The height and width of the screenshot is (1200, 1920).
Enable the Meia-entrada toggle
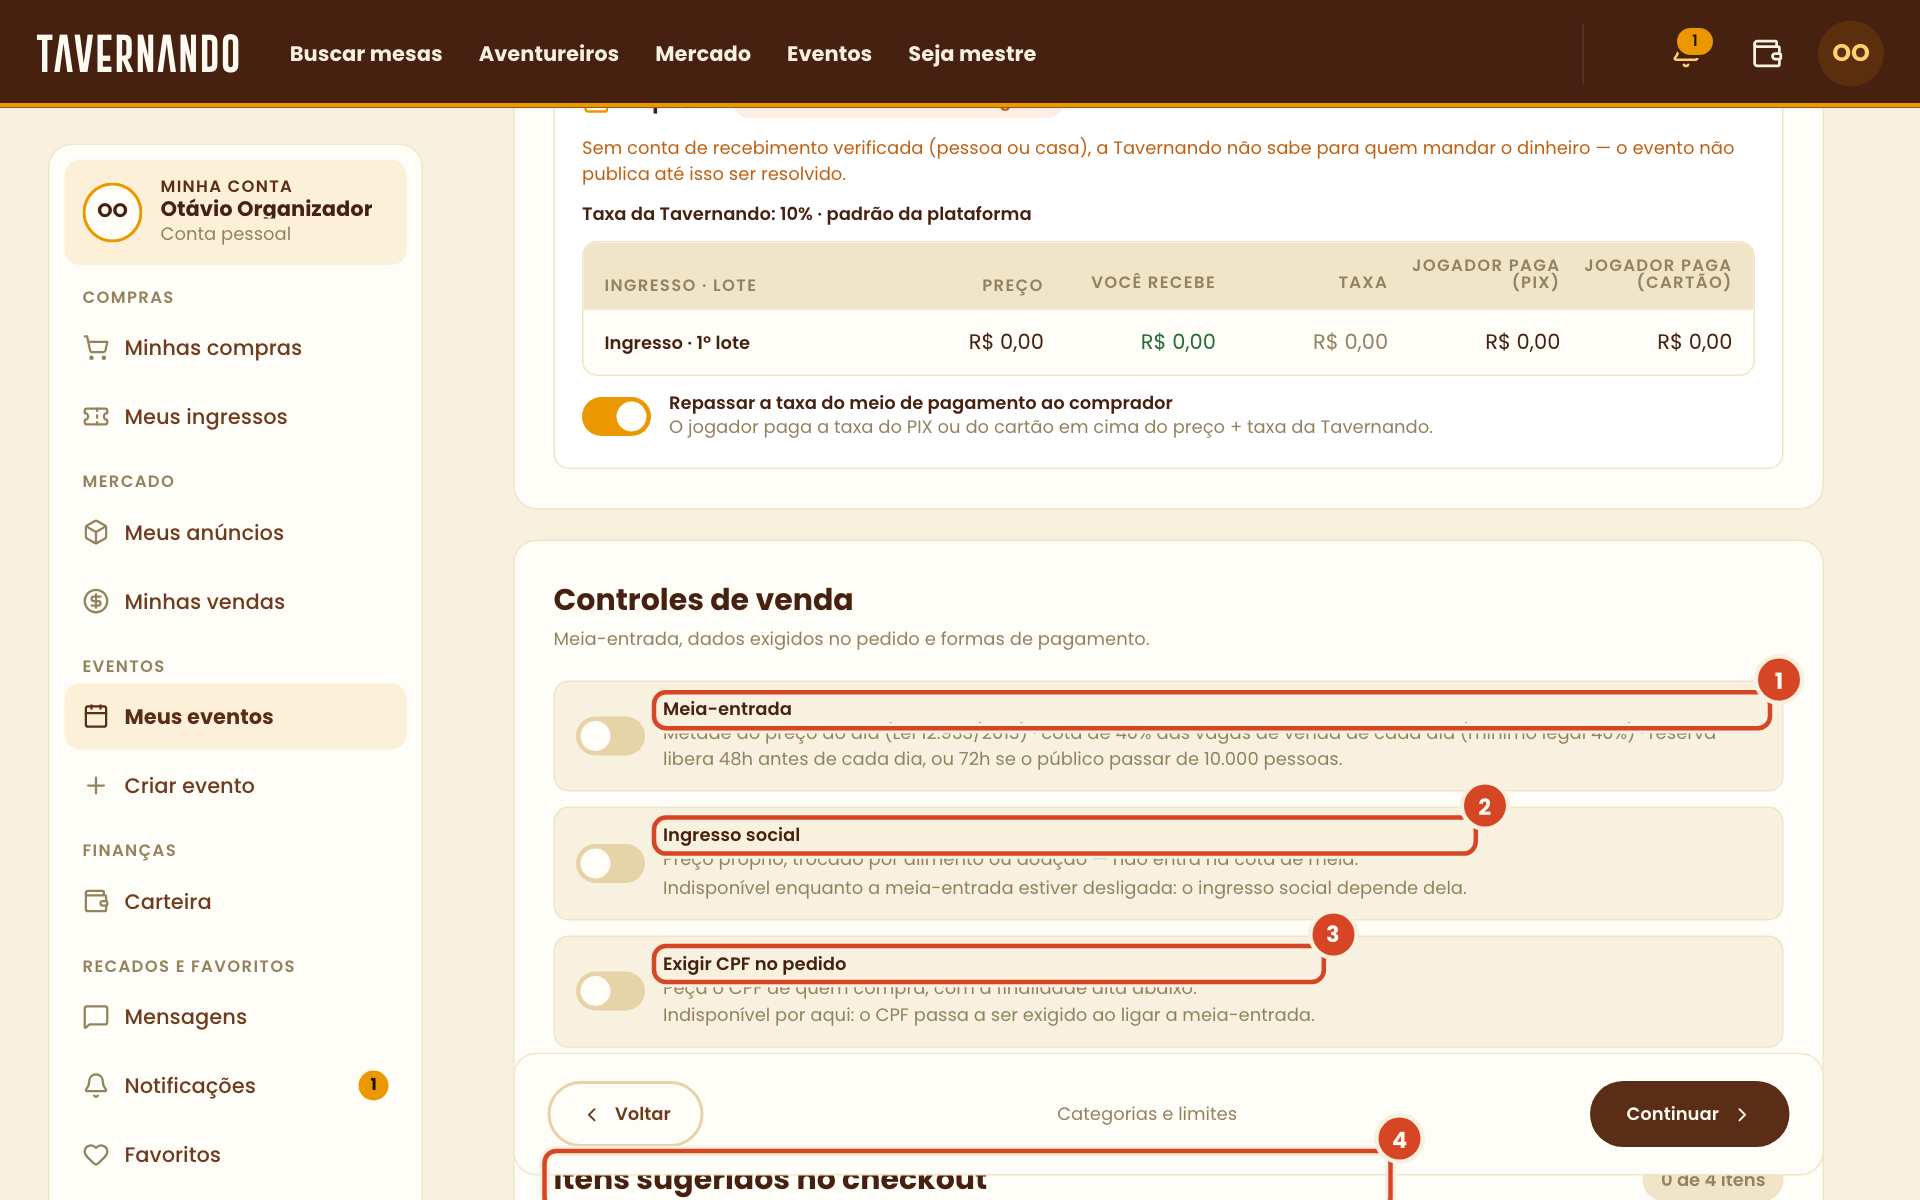click(610, 736)
